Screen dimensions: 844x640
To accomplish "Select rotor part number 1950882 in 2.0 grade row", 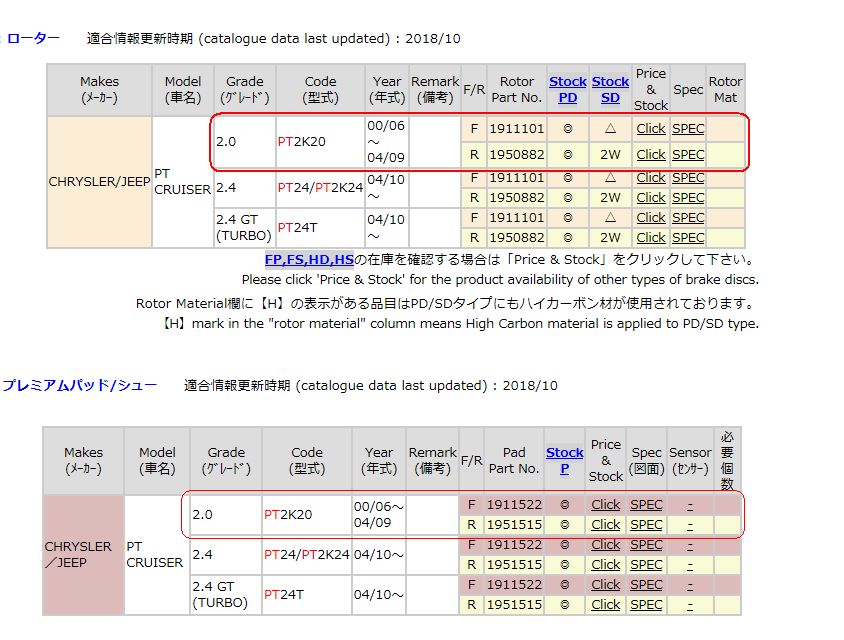I will tap(517, 154).
